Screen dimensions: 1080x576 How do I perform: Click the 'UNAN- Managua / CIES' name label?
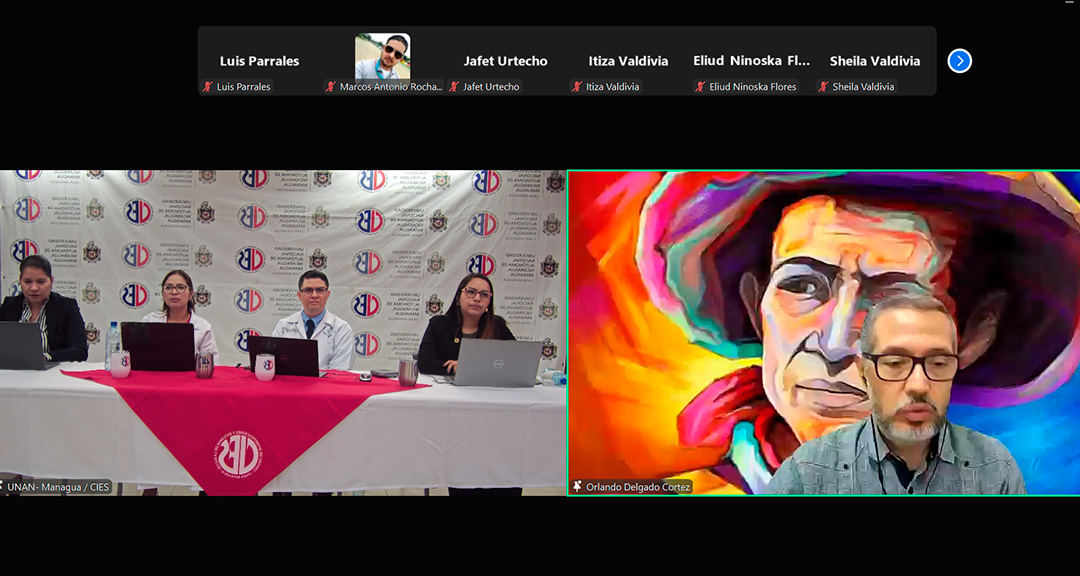(x=59, y=487)
